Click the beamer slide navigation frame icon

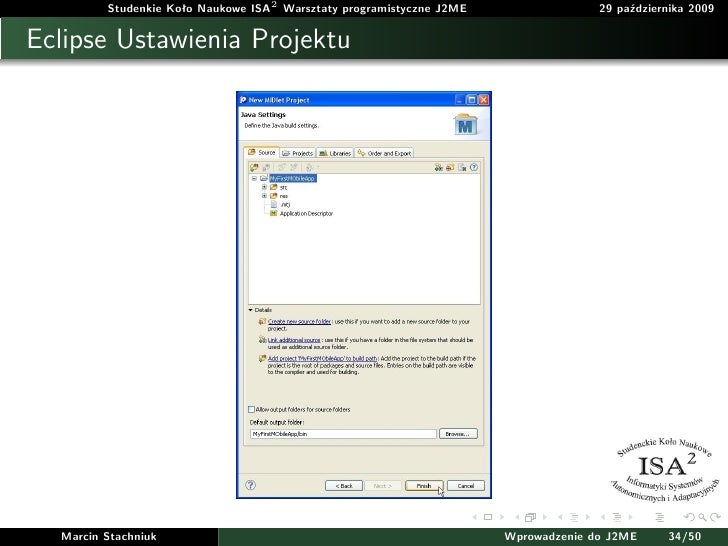[488, 517]
